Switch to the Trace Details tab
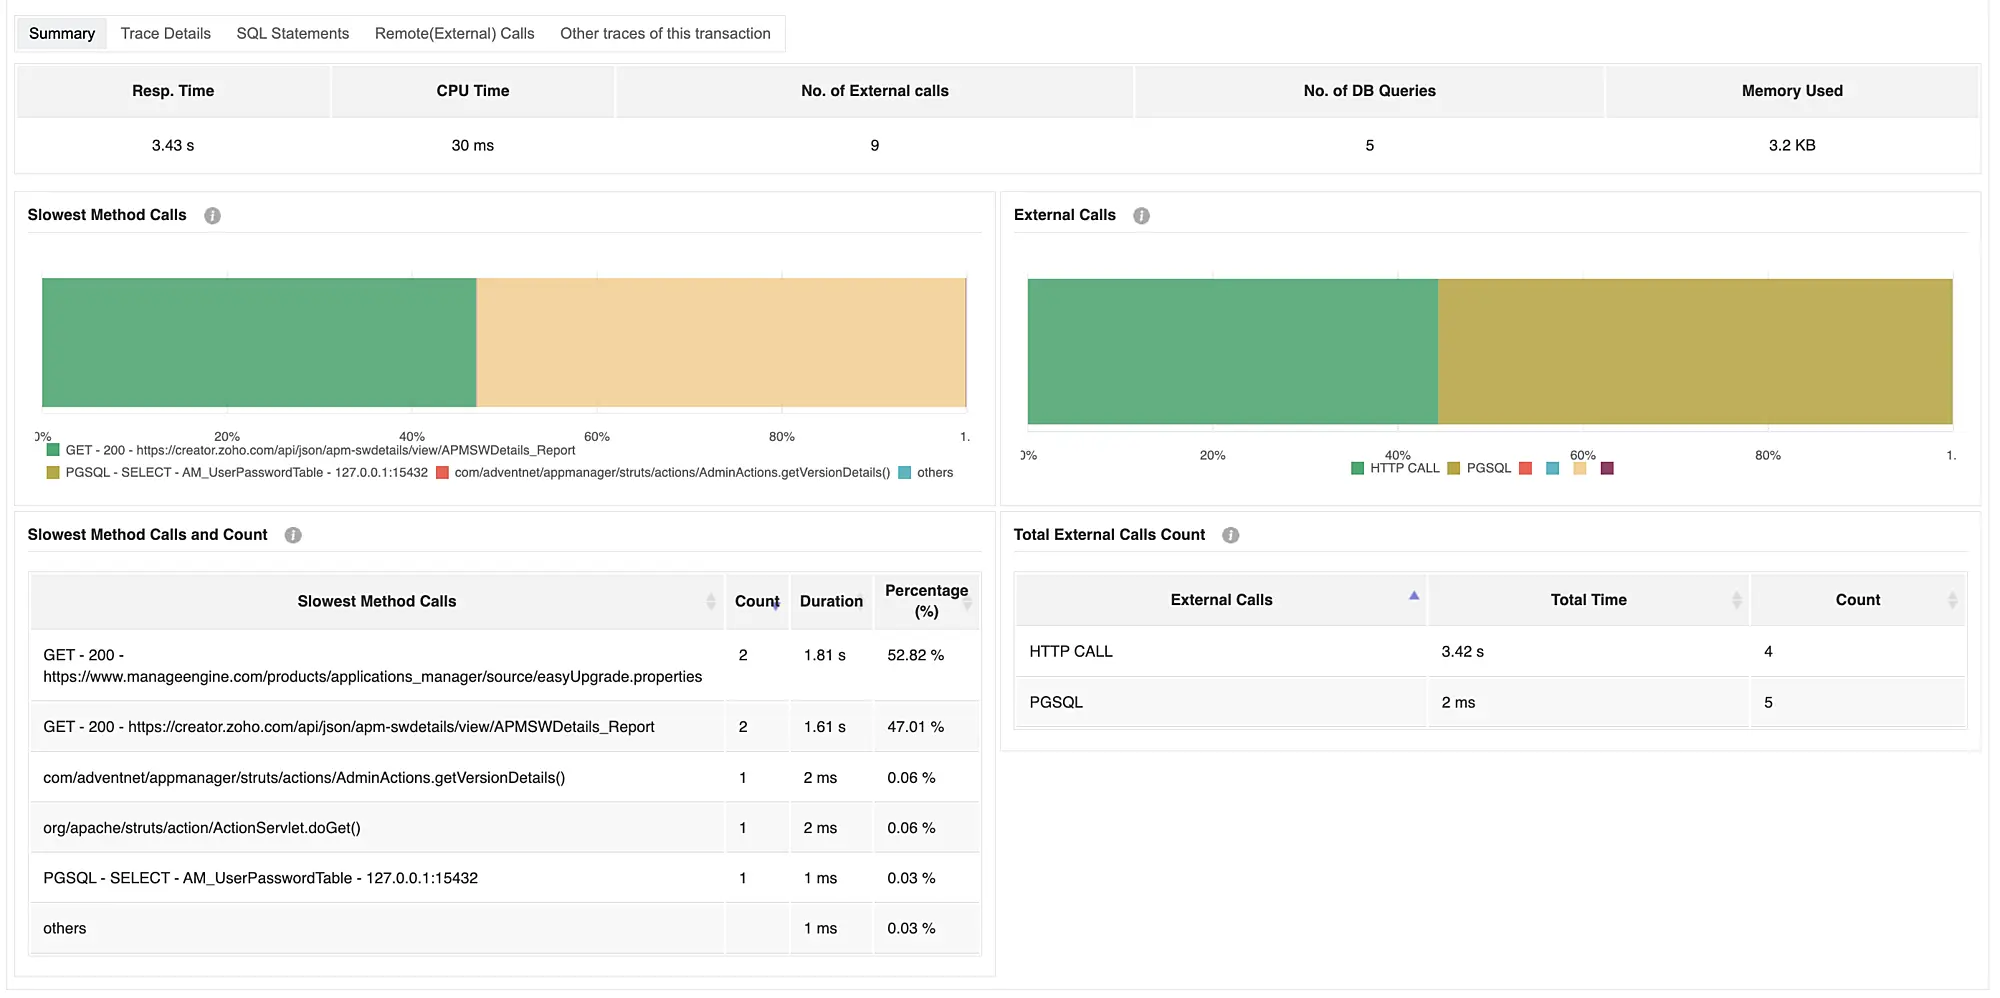2000x998 pixels. tap(165, 33)
